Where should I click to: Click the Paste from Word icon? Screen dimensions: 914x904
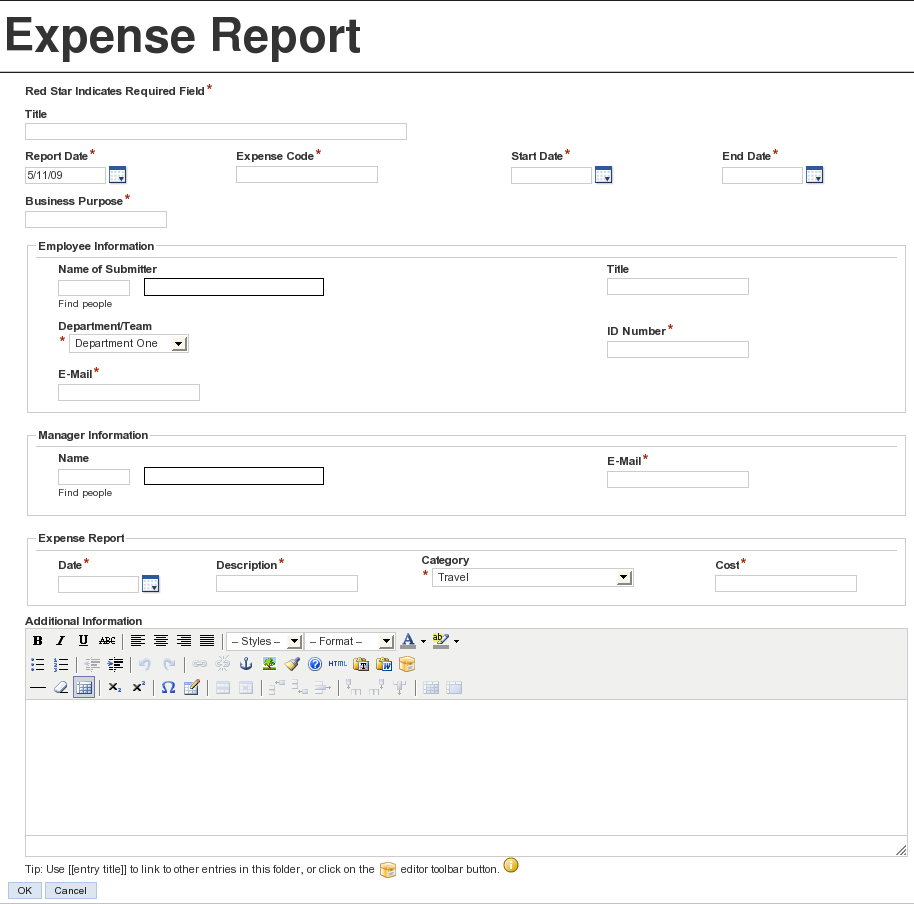[x=383, y=664]
